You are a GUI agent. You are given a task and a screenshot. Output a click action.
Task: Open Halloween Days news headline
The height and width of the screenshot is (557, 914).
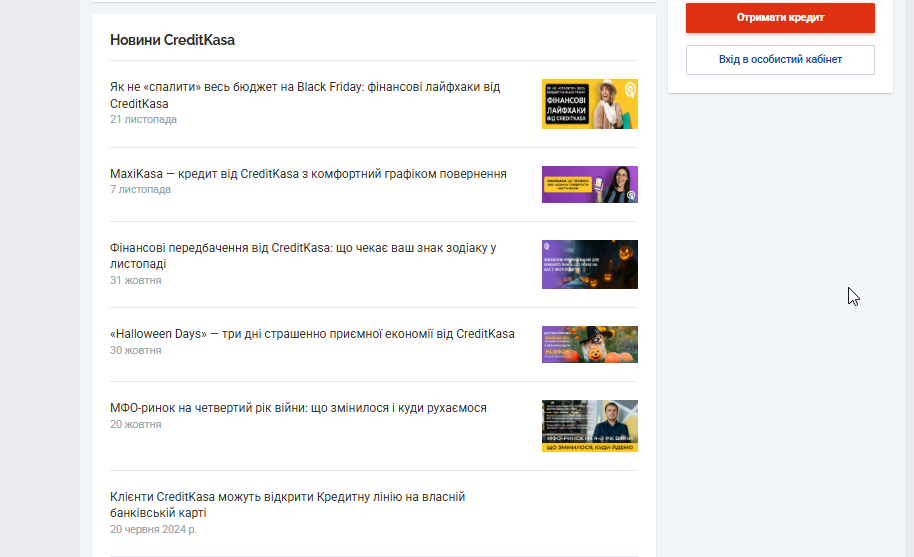pos(312,334)
